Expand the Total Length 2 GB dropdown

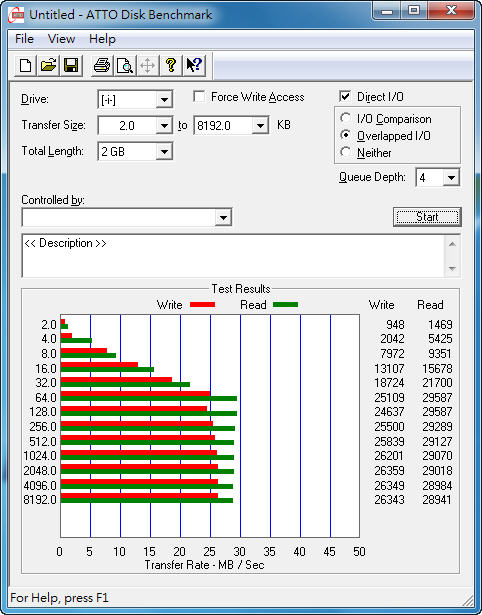pos(164,151)
